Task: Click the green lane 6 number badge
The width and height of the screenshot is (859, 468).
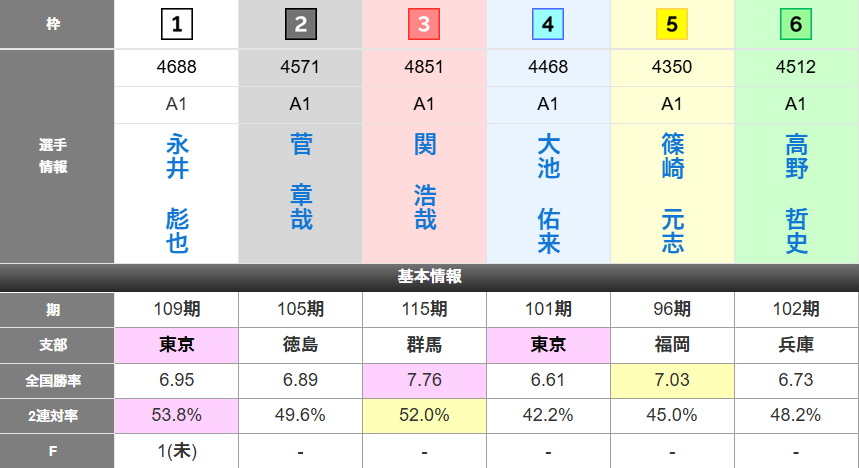Action: click(x=796, y=24)
